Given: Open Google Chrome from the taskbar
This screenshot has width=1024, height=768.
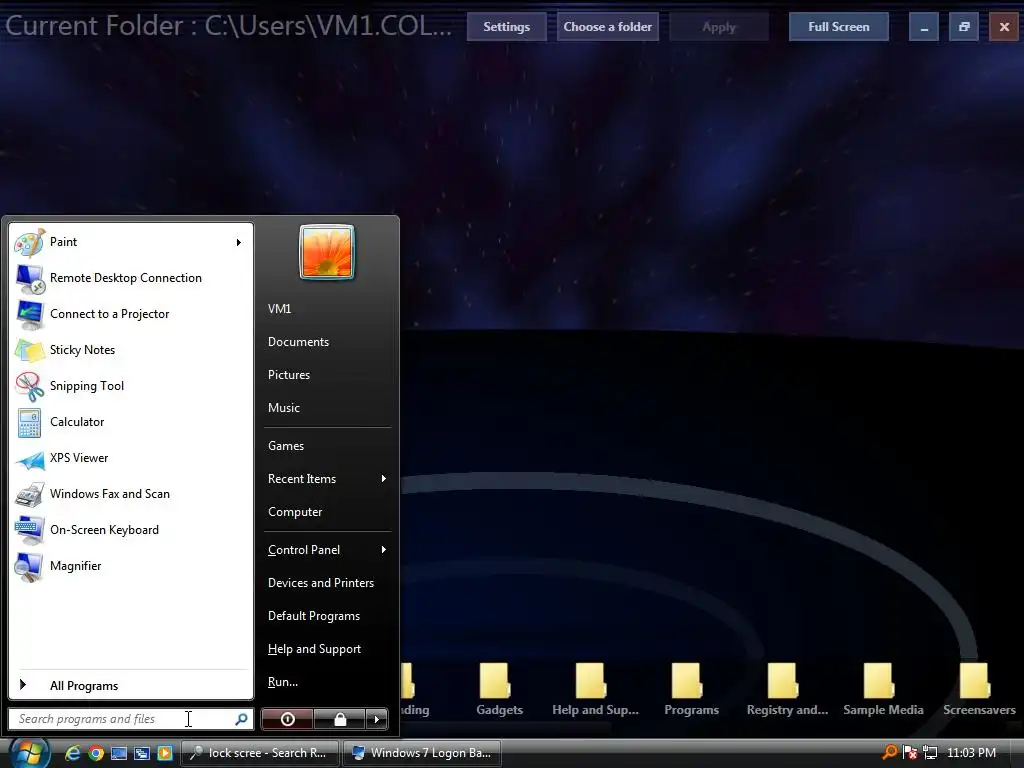Looking at the screenshot, I should [x=96, y=753].
